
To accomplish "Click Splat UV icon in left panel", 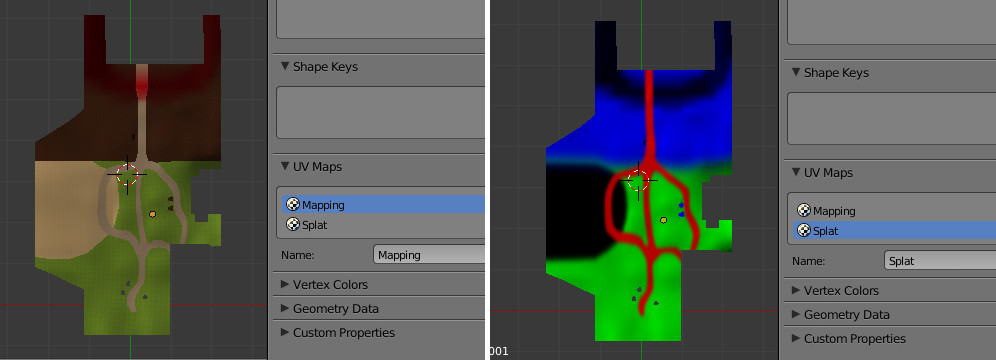I will tap(293, 224).
